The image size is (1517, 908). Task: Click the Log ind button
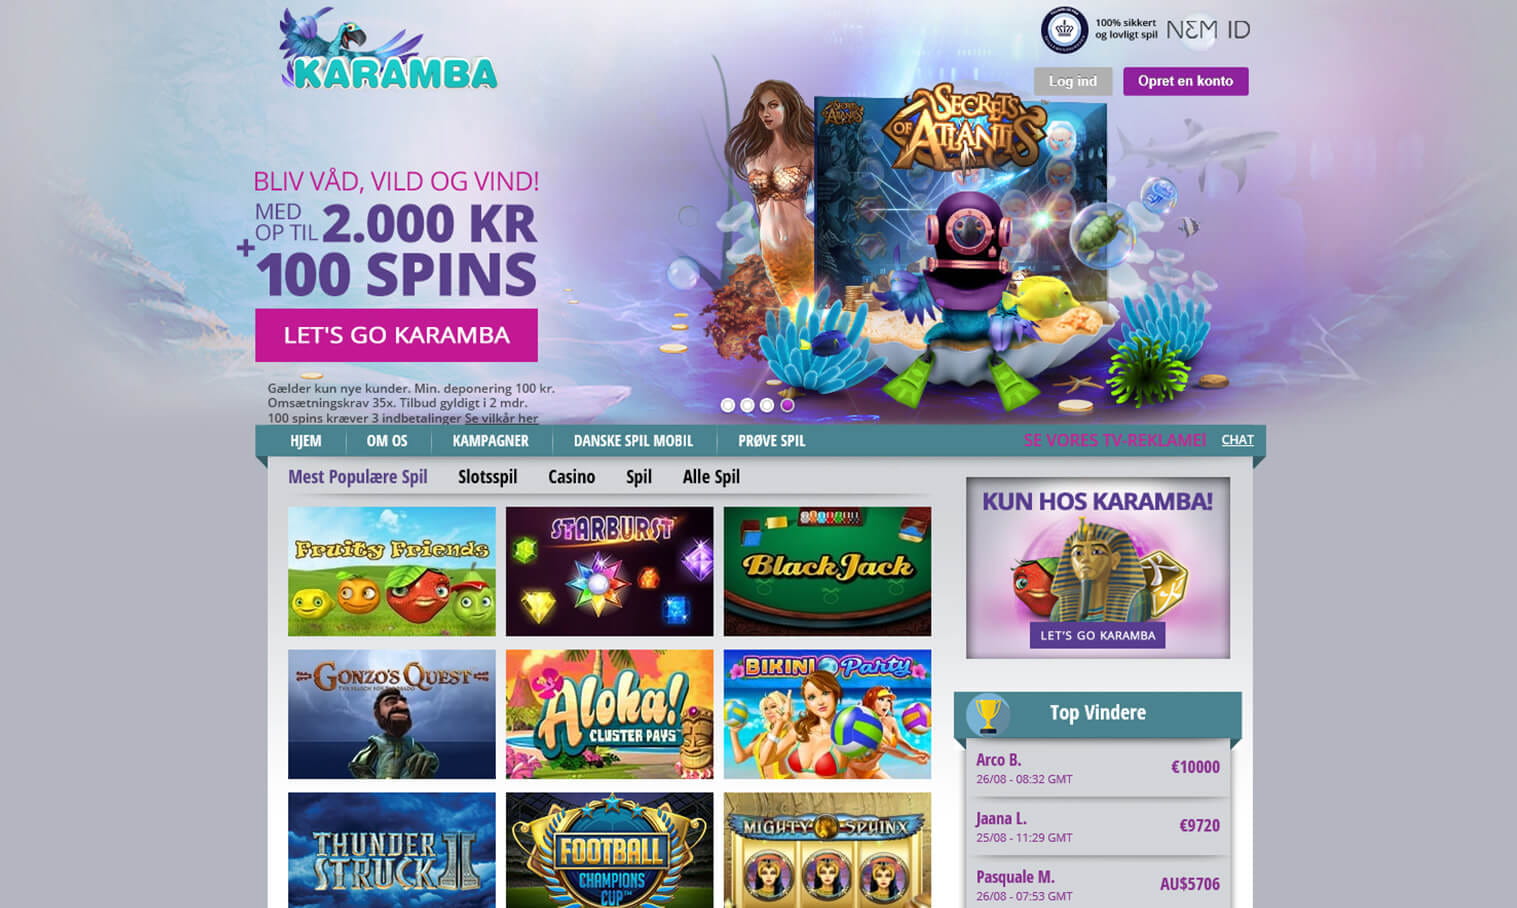pos(1072,81)
